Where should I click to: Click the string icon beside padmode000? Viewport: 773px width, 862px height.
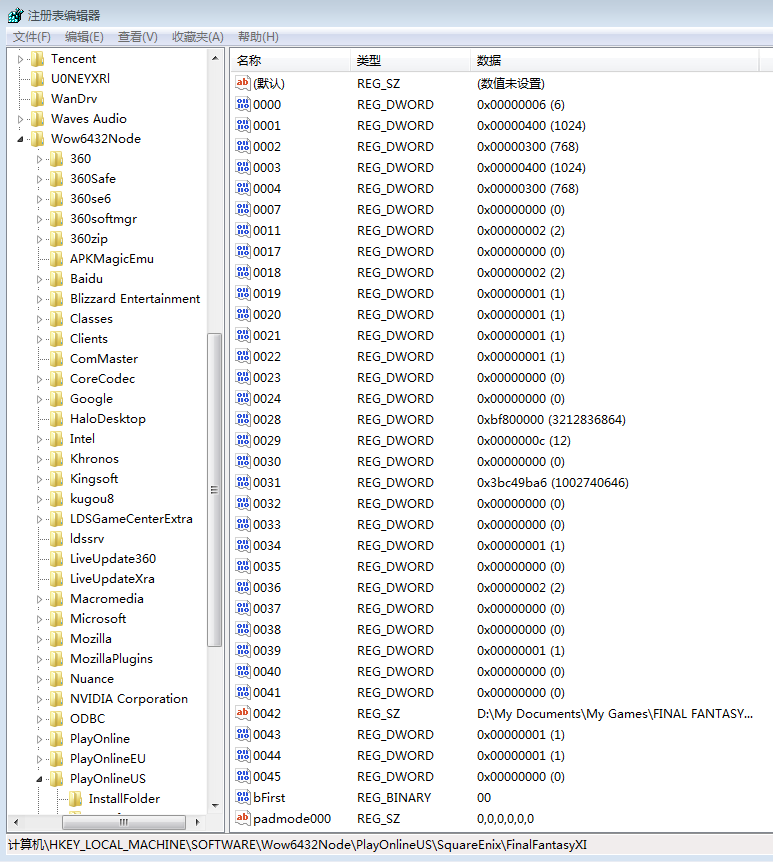point(242,818)
